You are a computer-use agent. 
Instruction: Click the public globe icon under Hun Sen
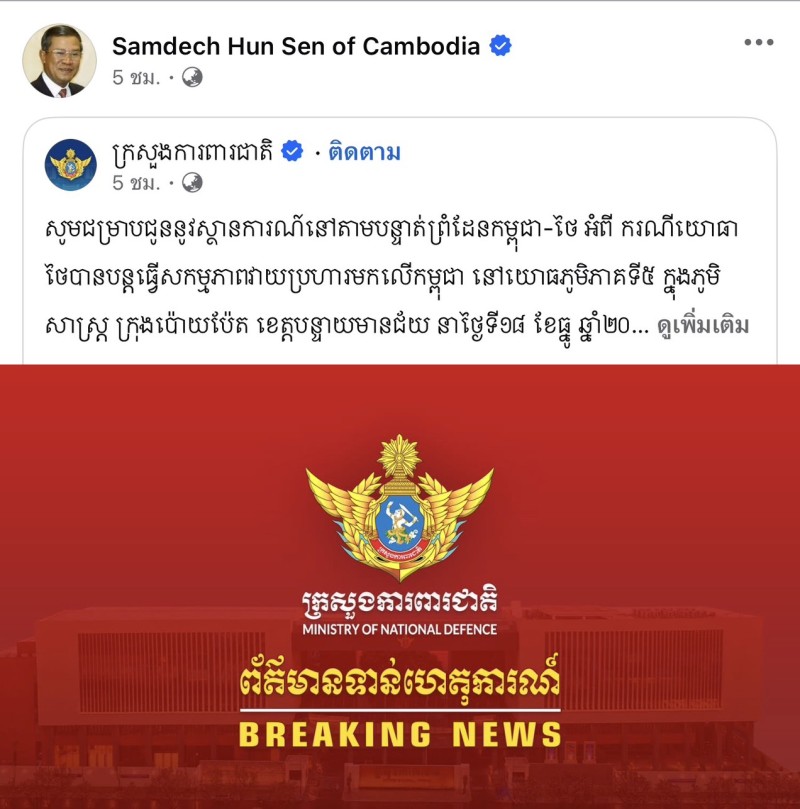(x=192, y=77)
